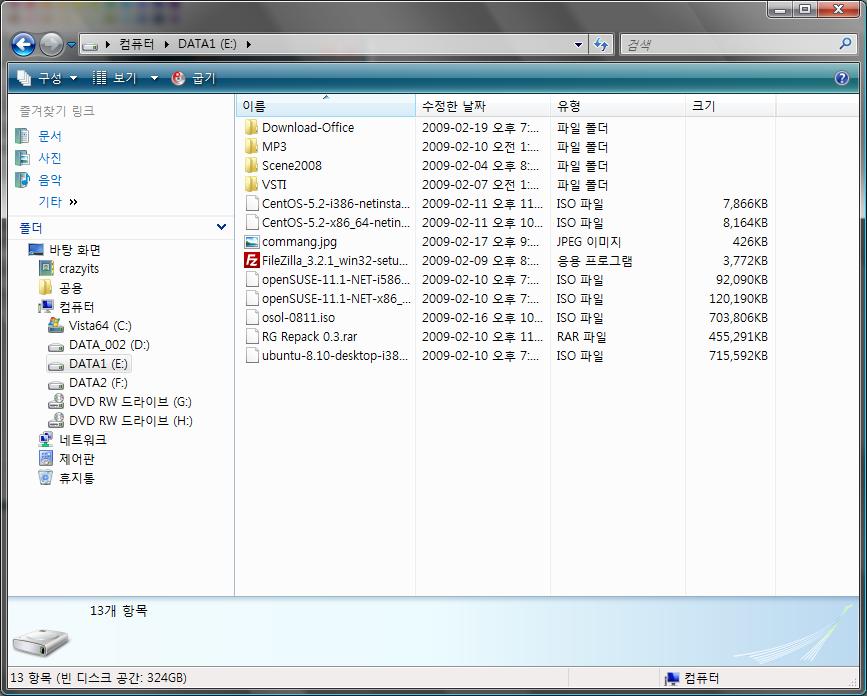
Task: Click JPEG 이미지 type of commang.jpg
Action: [x=589, y=242]
